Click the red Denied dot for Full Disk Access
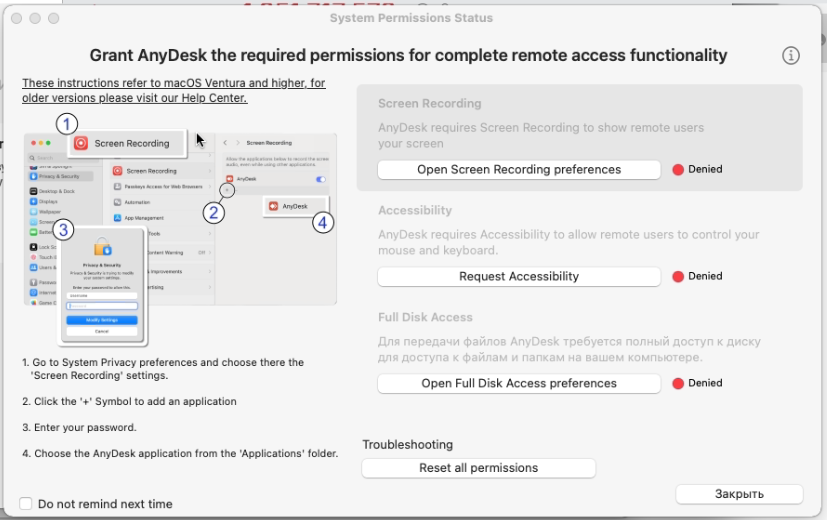 point(677,384)
